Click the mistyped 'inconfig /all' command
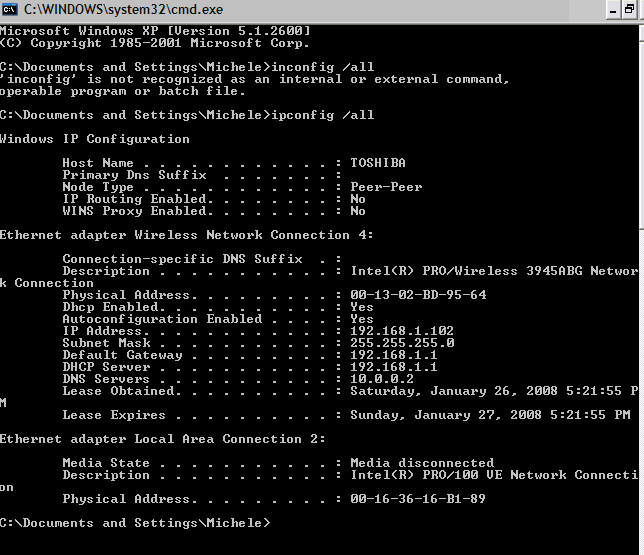644x555 pixels. (x=322, y=67)
